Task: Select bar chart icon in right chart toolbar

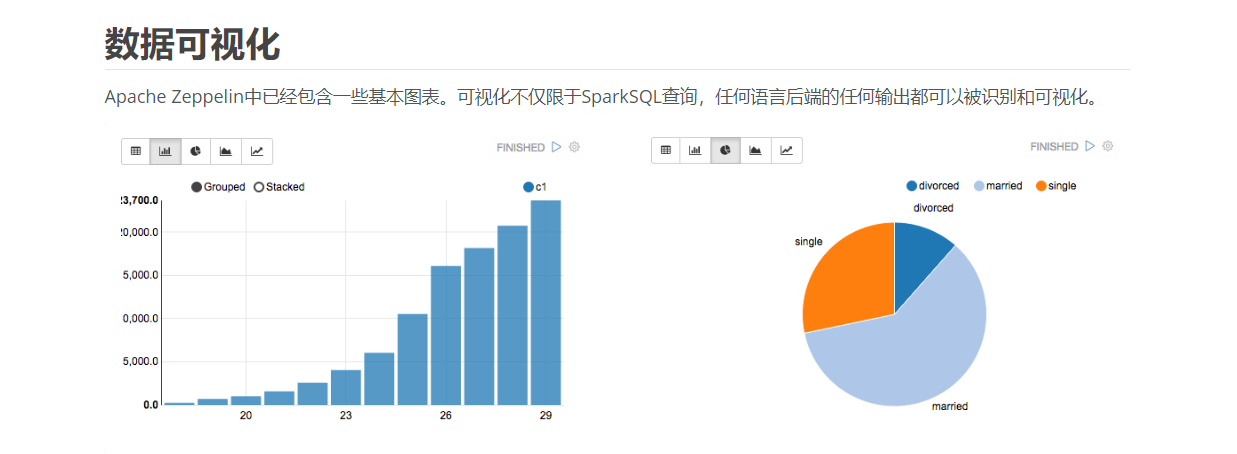Action: (696, 151)
